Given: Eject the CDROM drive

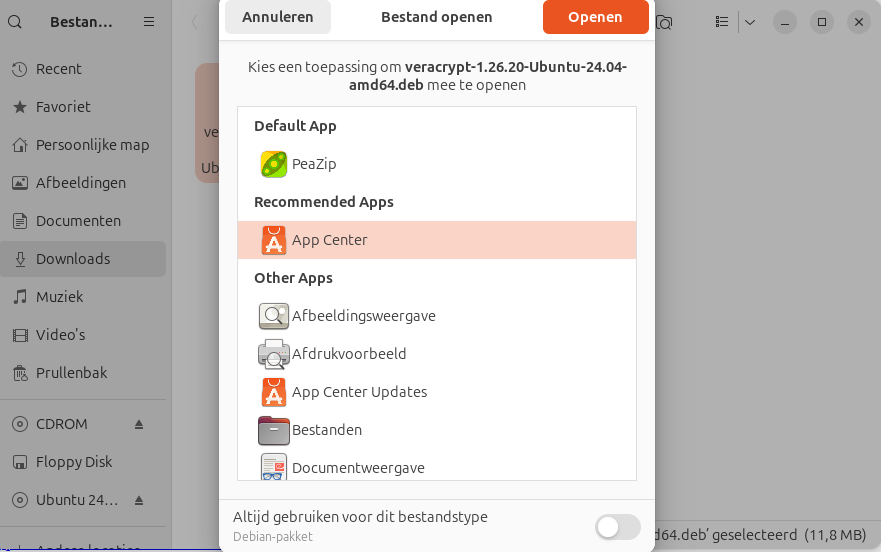Looking at the screenshot, I should pyautogui.click(x=139, y=424).
